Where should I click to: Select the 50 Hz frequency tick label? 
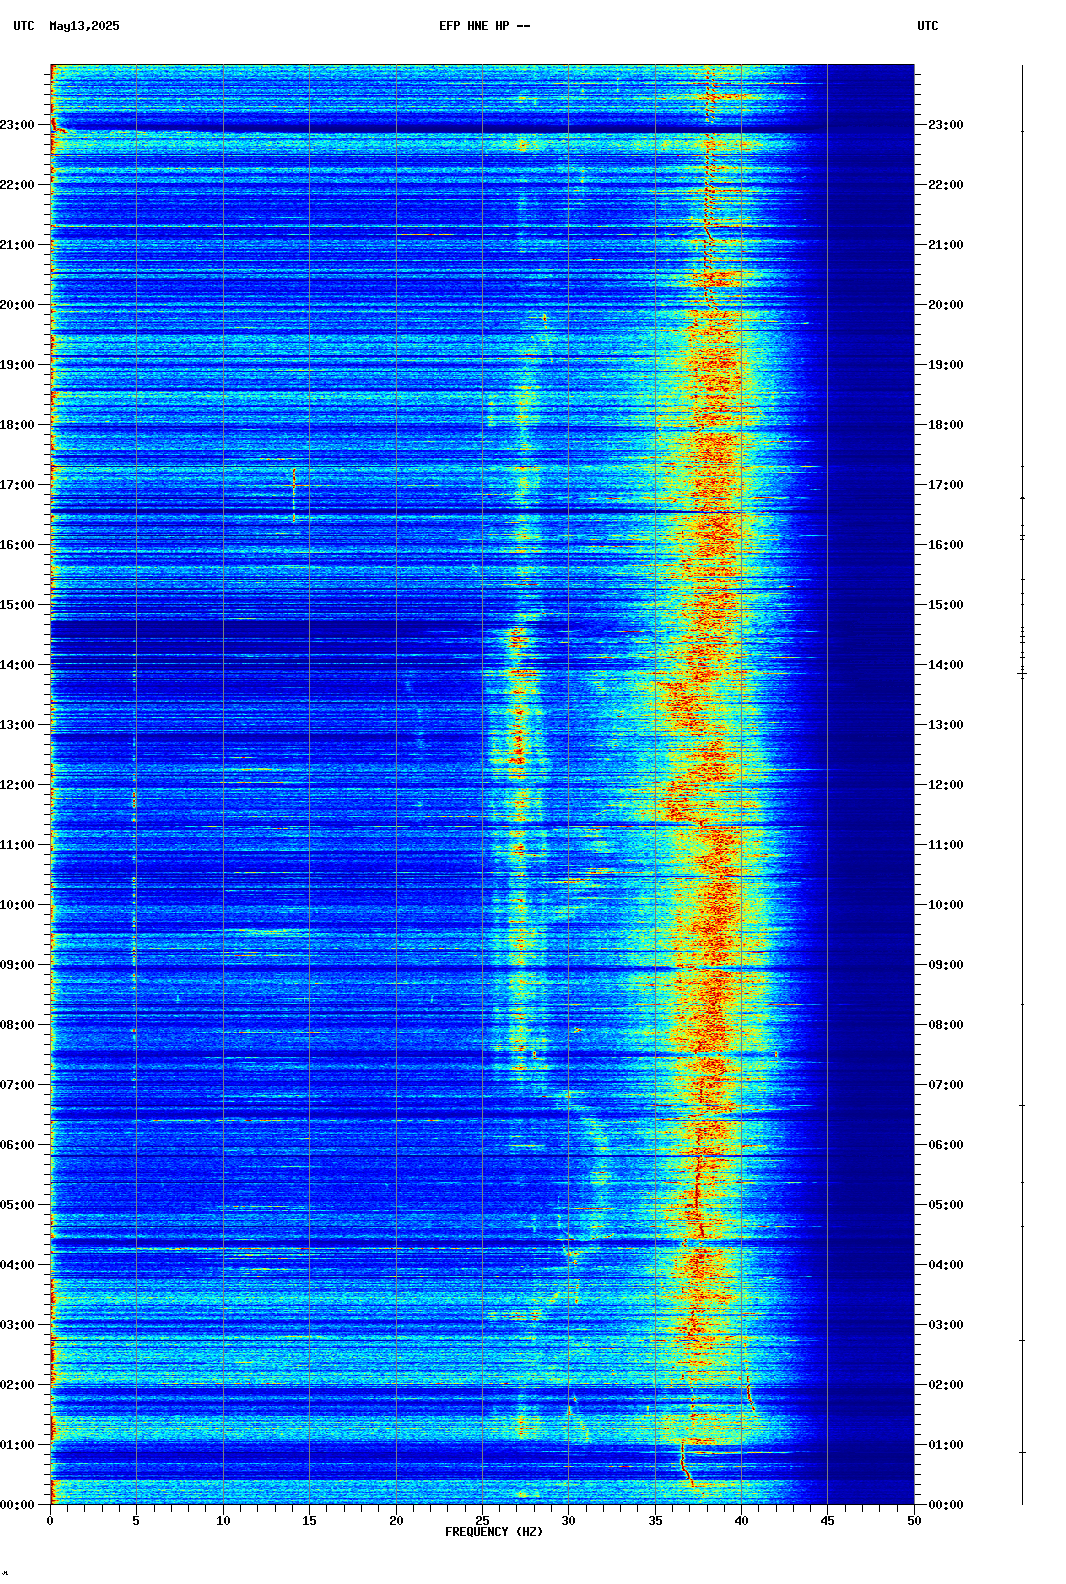click(x=914, y=1521)
